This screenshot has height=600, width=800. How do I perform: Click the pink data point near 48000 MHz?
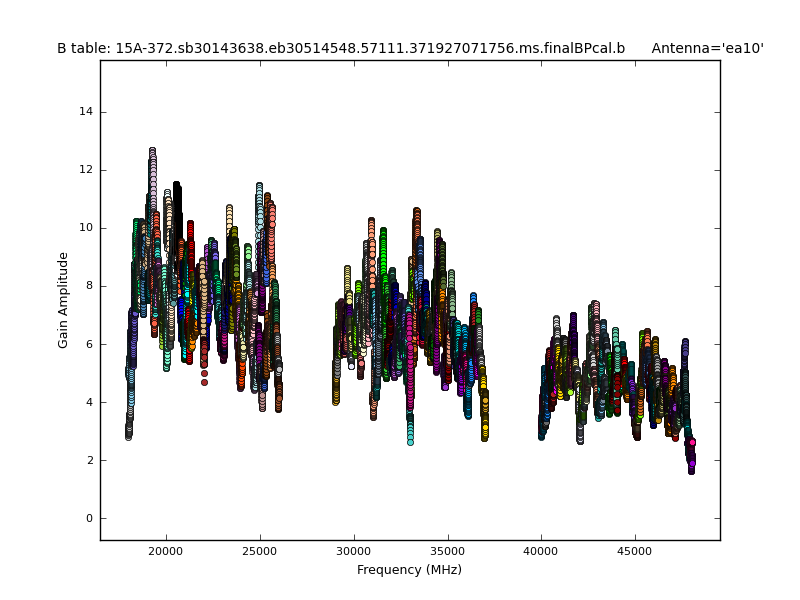click(x=692, y=442)
